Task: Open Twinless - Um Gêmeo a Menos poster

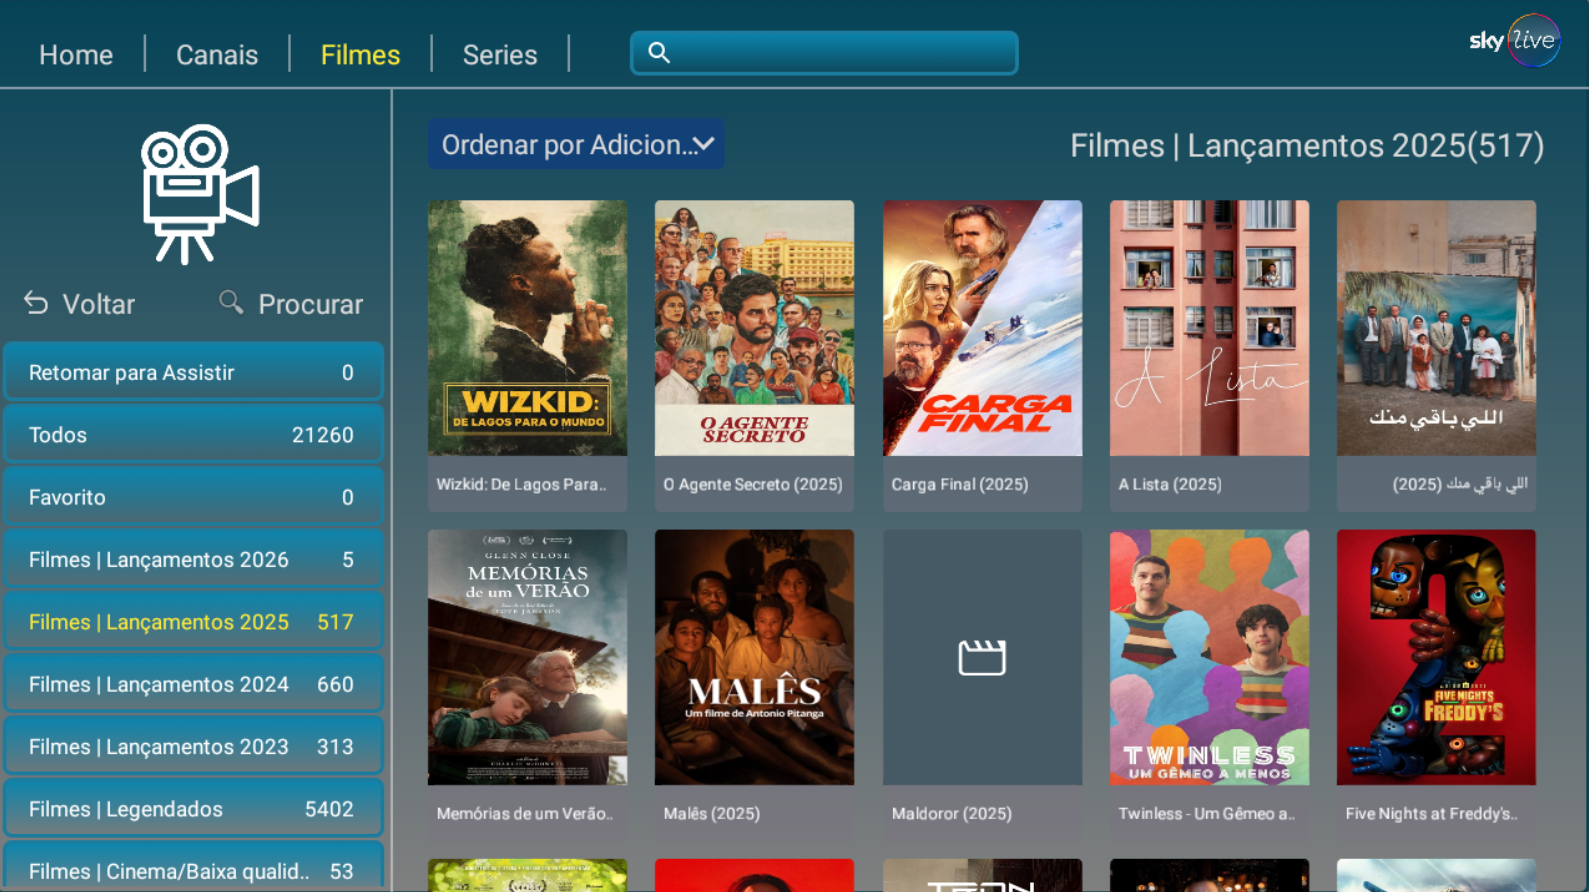Action: pyautogui.click(x=1209, y=657)
